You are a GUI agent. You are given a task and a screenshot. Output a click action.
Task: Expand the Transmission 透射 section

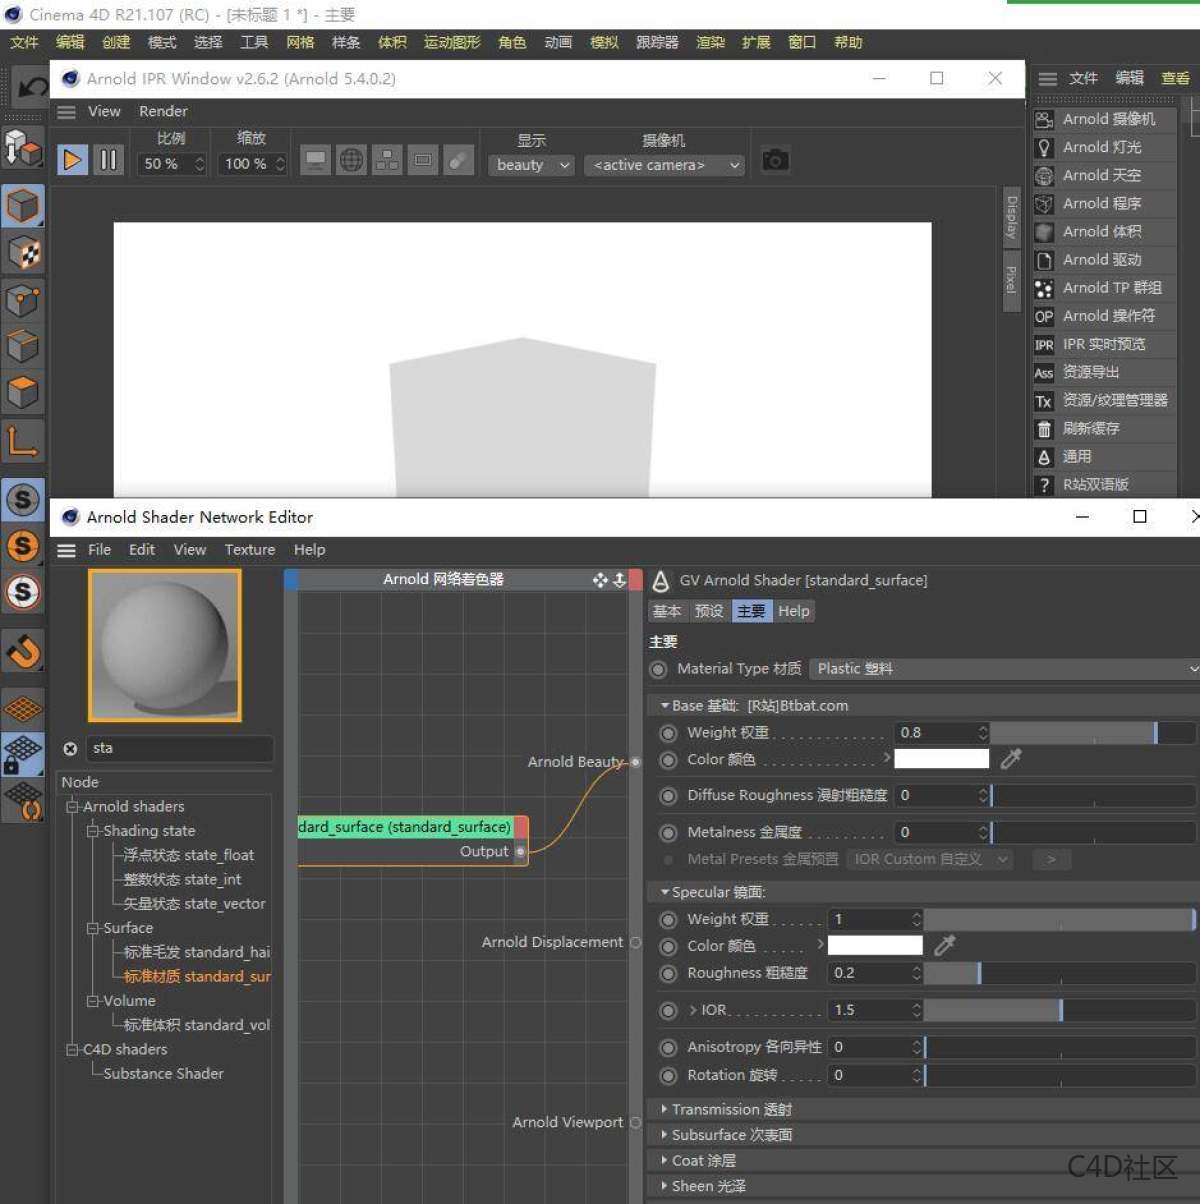click(x=664, y=1109)
